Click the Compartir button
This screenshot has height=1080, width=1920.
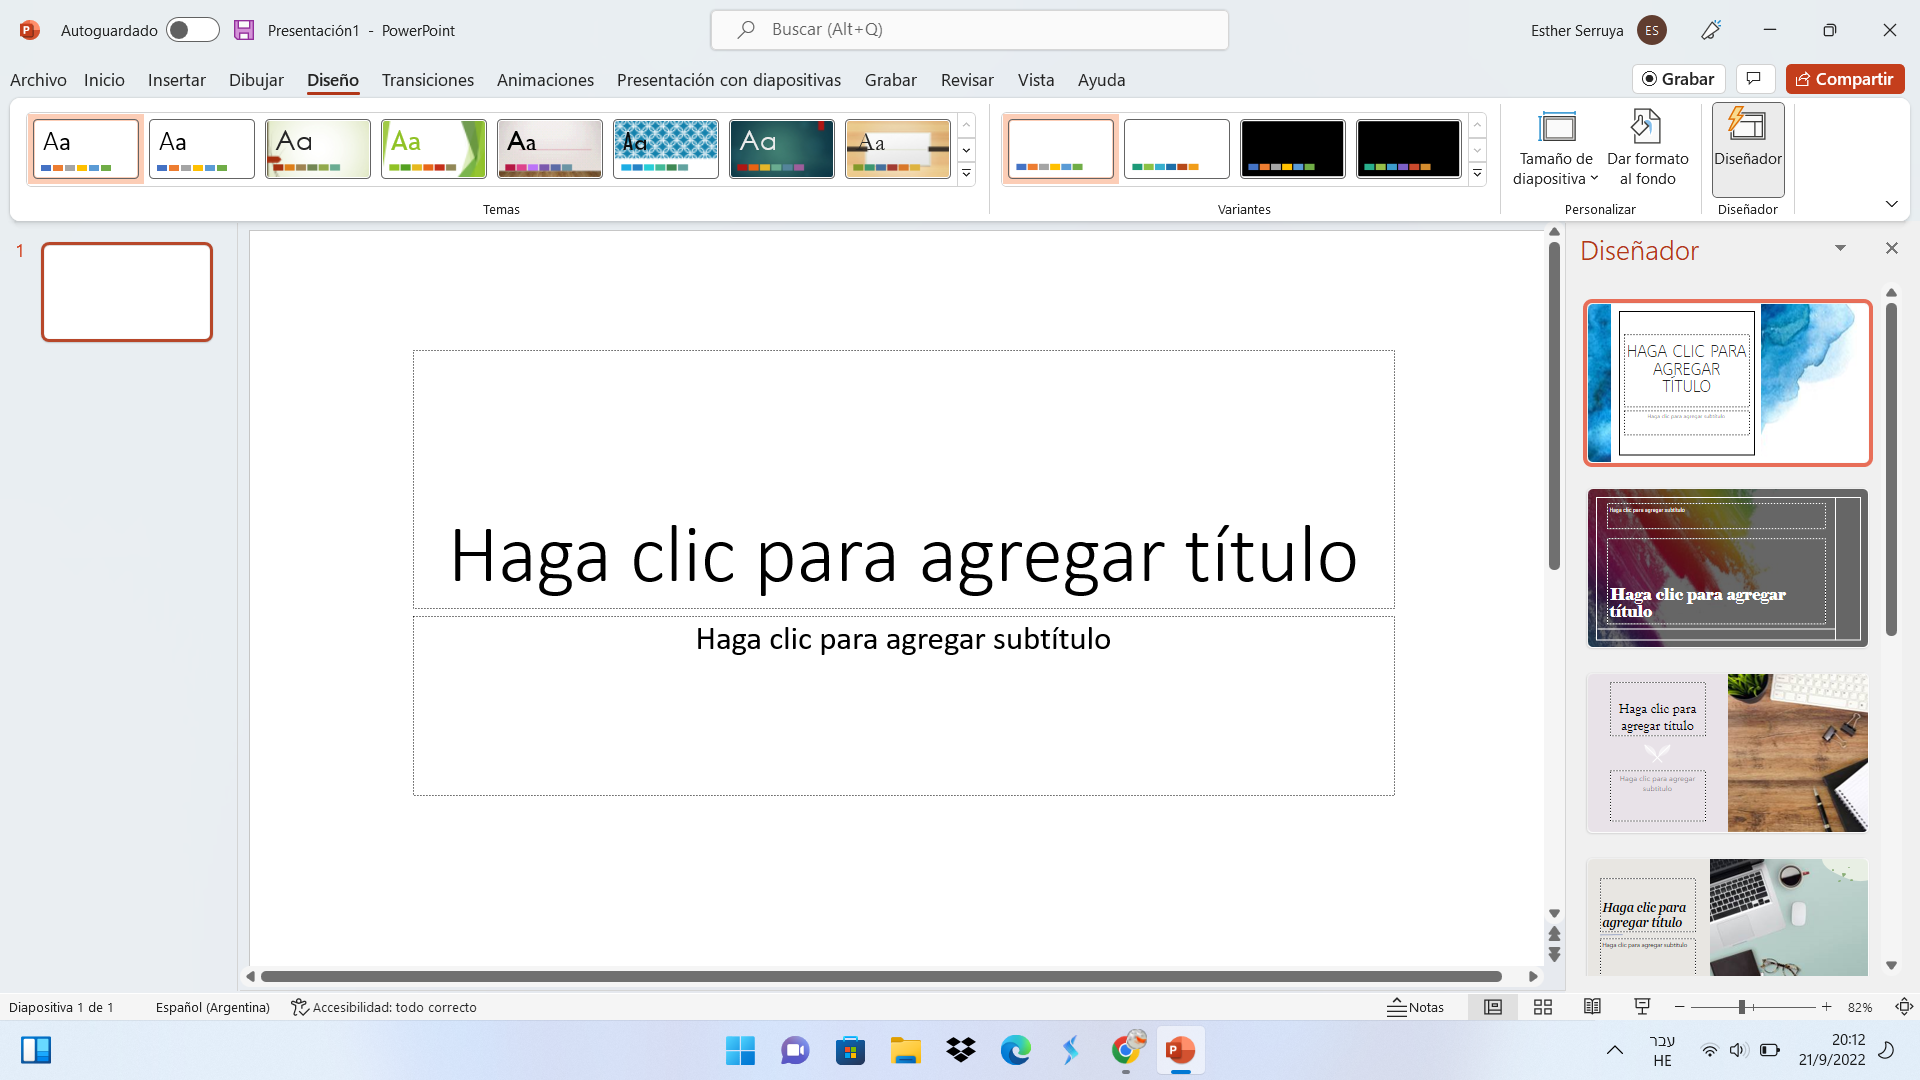click(1845, 79)
